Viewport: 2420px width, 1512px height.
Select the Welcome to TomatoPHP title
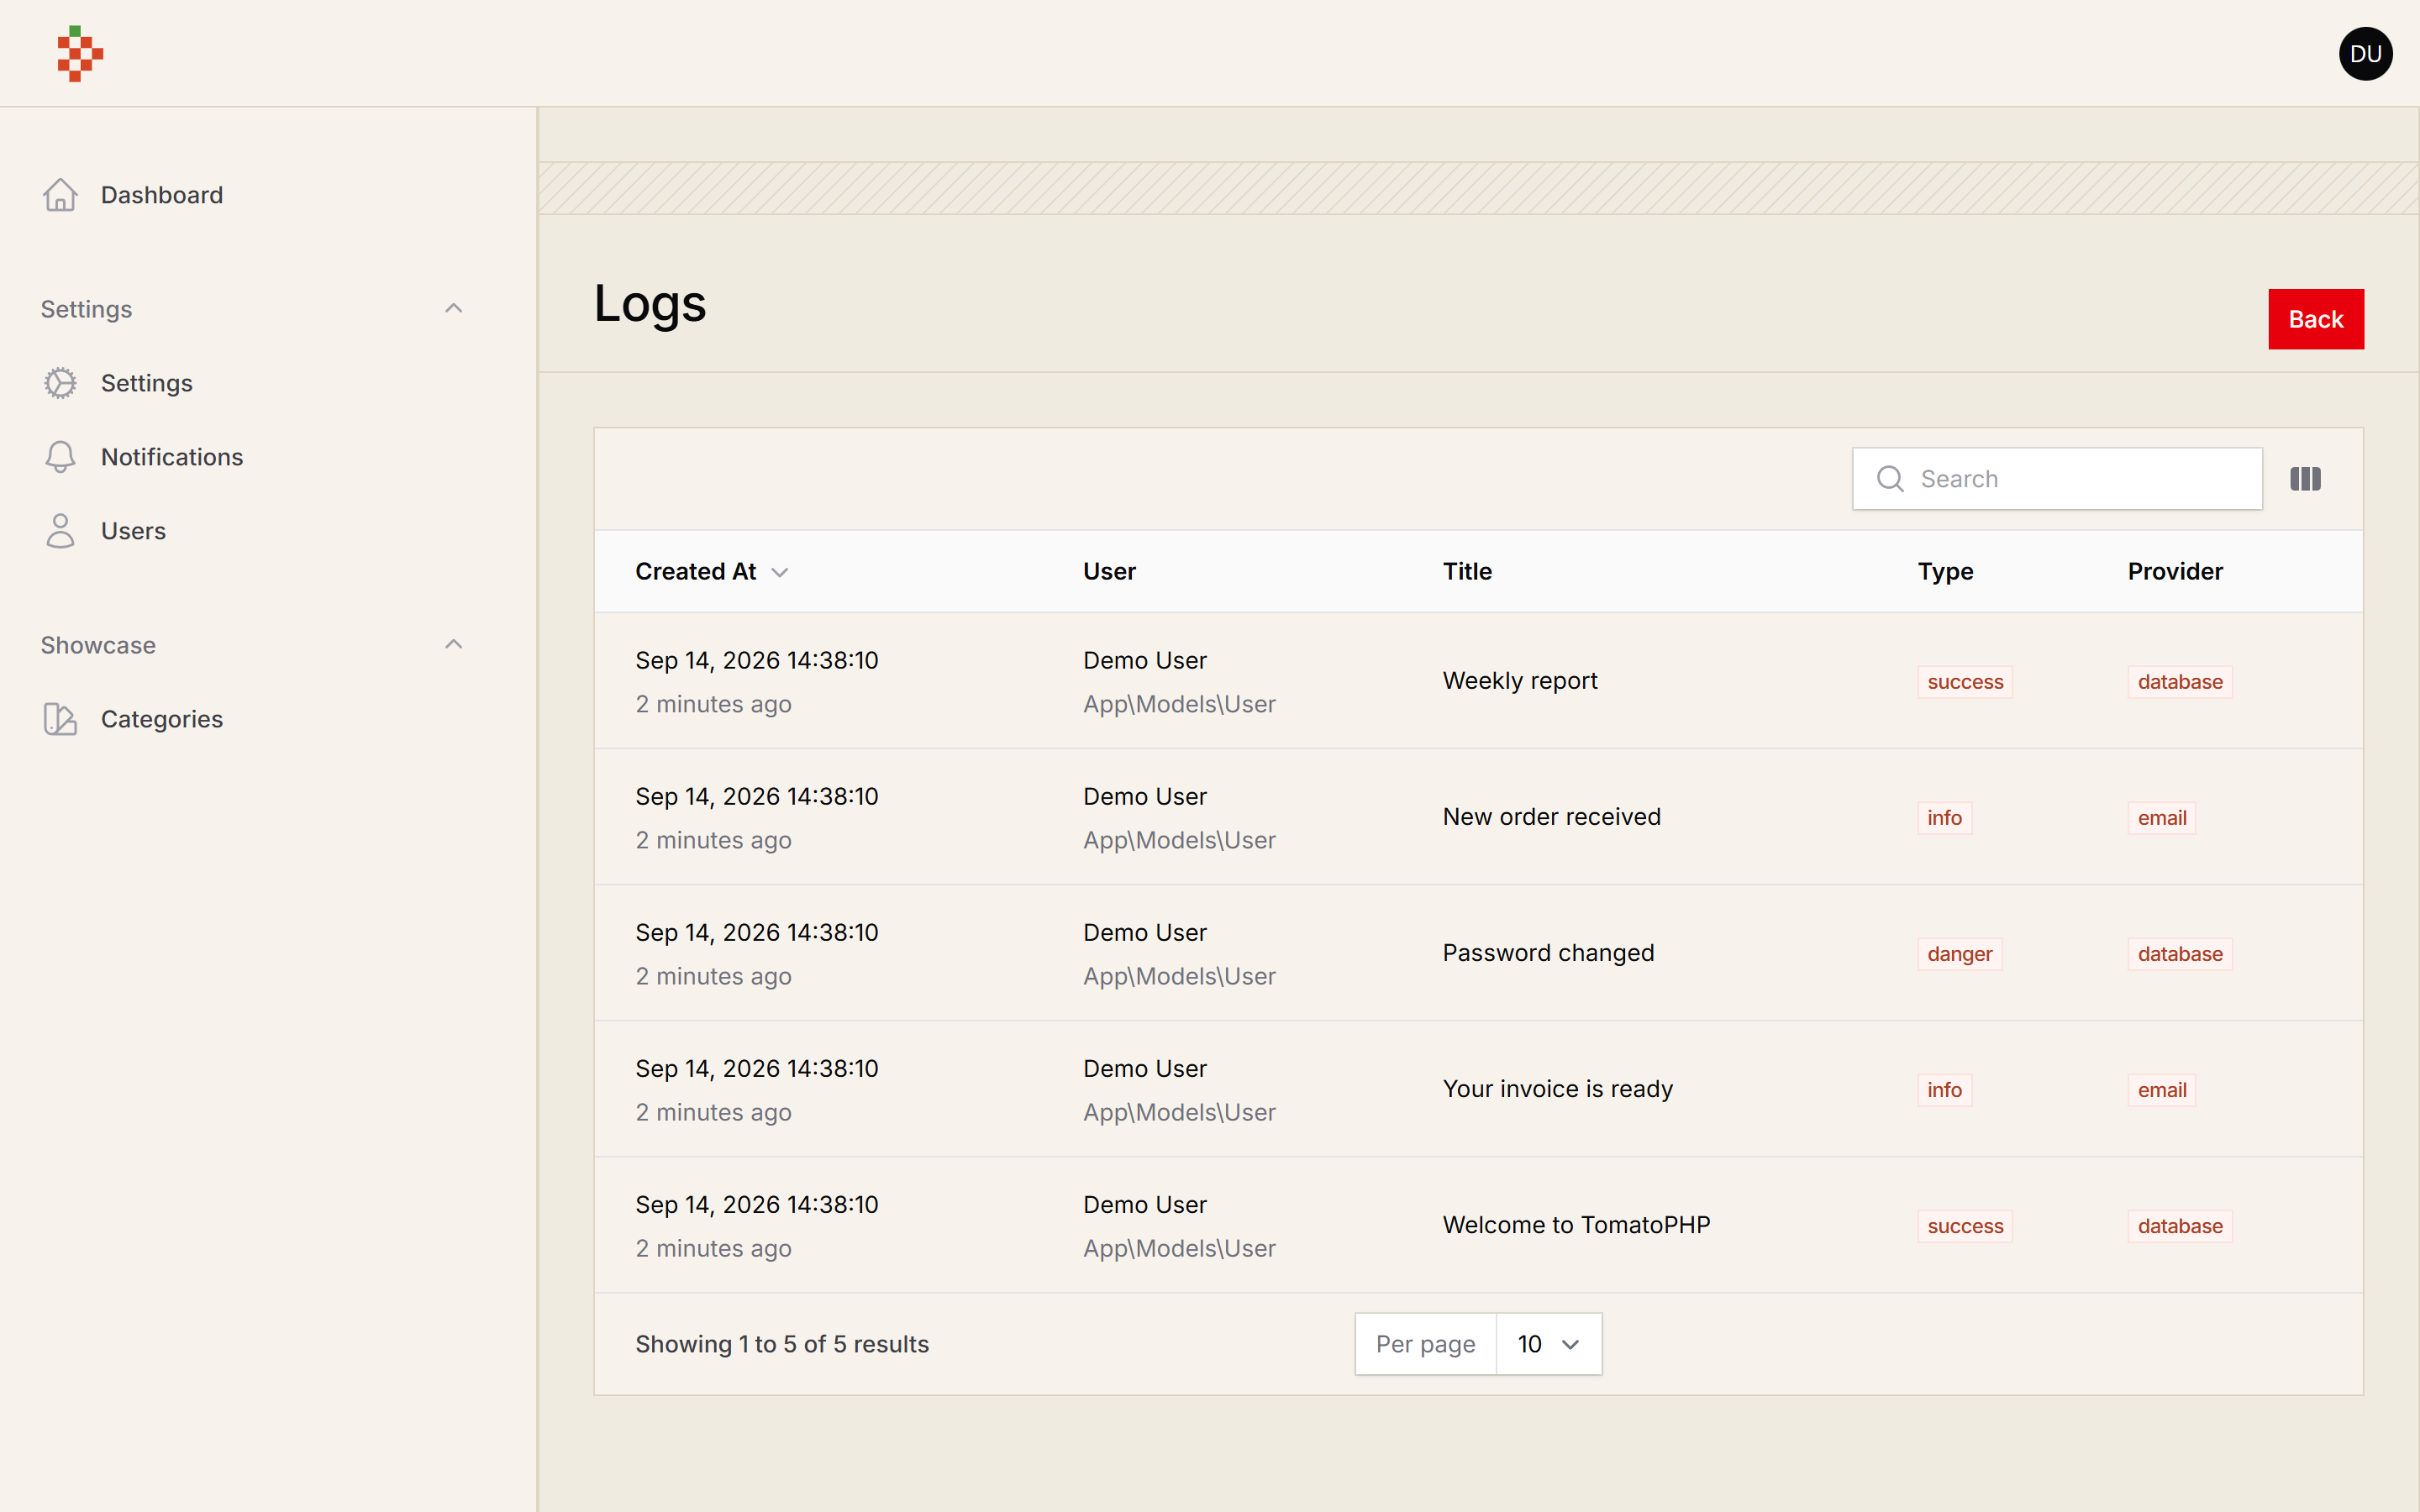point(1576,1225)
